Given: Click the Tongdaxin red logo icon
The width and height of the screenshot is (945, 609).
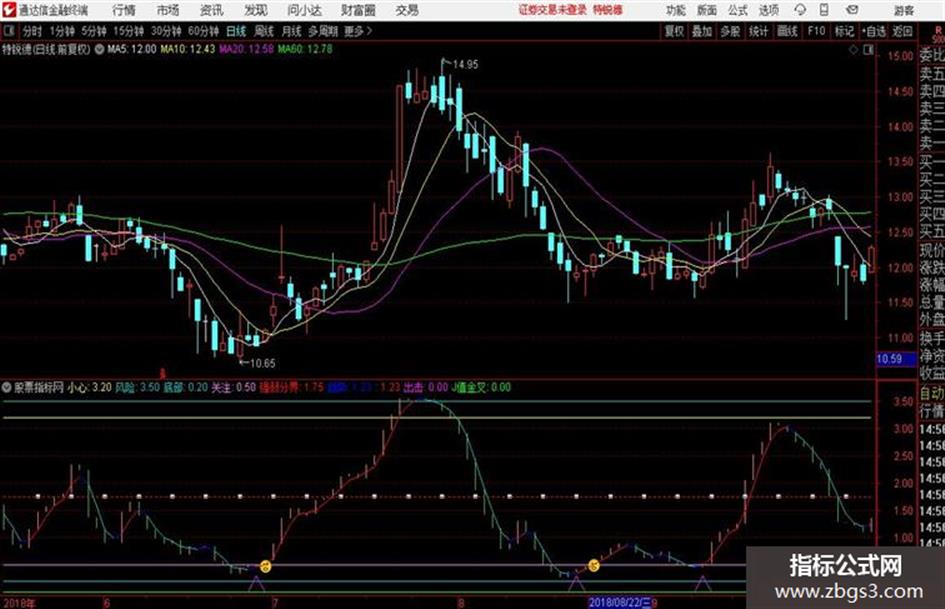Looking at the screenshot, I should [x=9, y=10].
